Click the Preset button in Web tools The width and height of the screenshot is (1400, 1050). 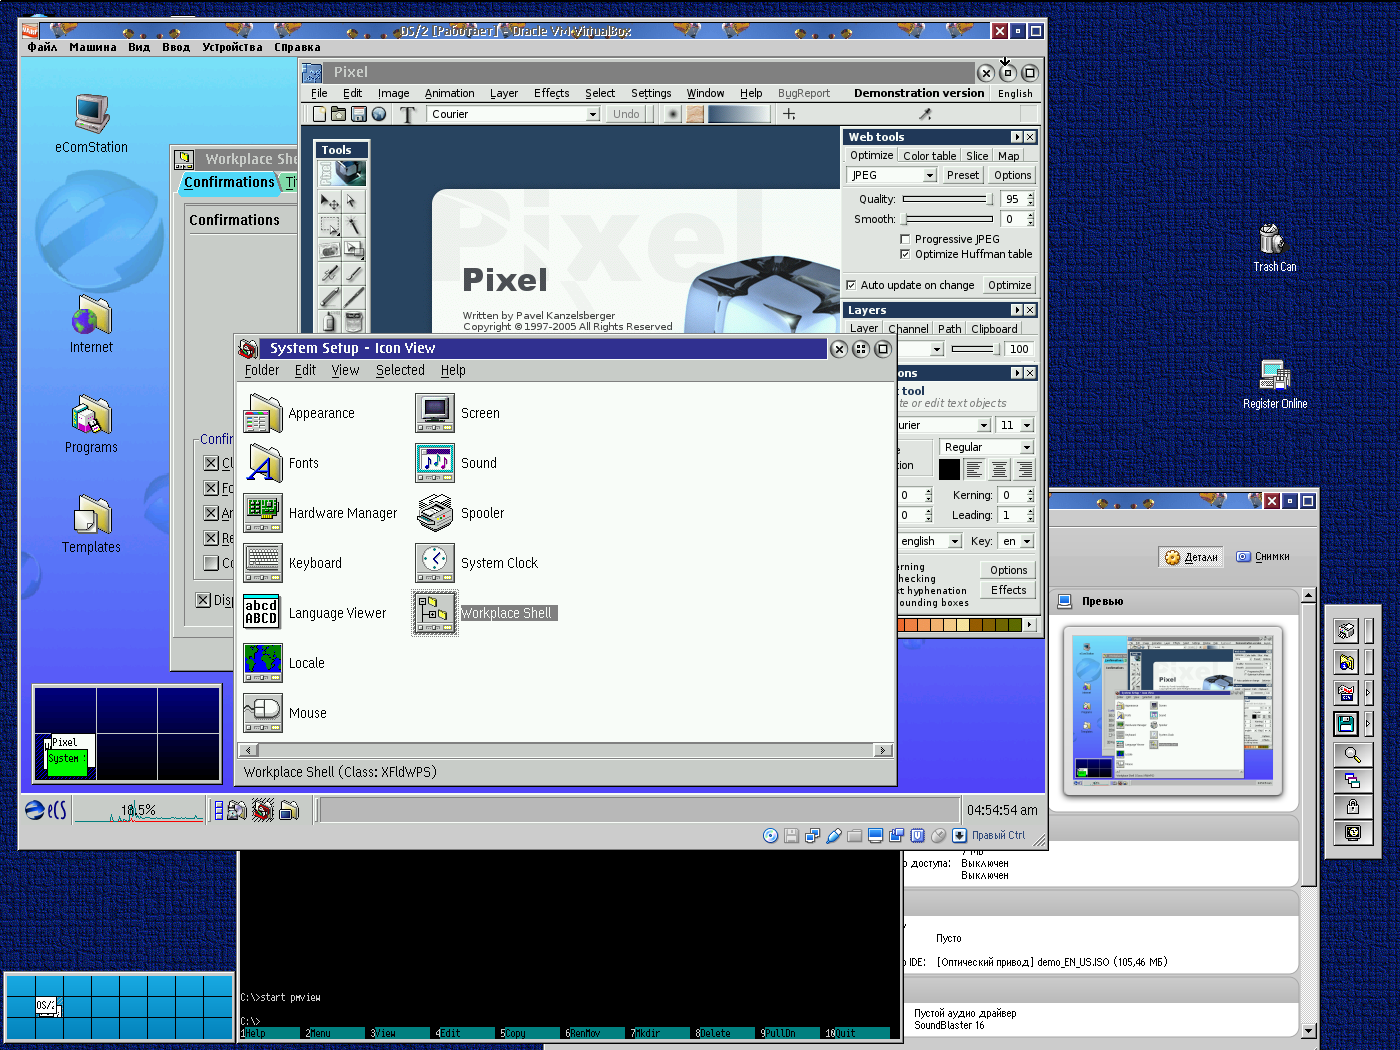click(x=963, y=175)
